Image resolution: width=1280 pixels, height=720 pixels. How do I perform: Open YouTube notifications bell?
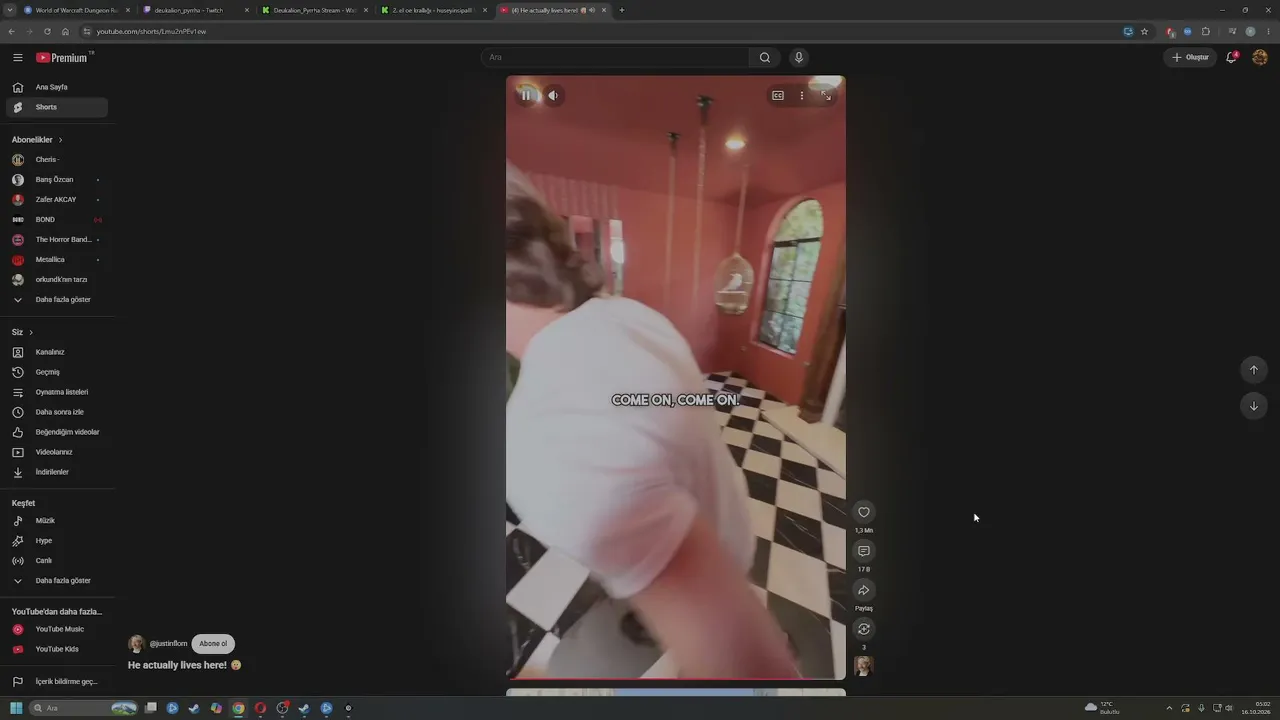[1232, 57]
